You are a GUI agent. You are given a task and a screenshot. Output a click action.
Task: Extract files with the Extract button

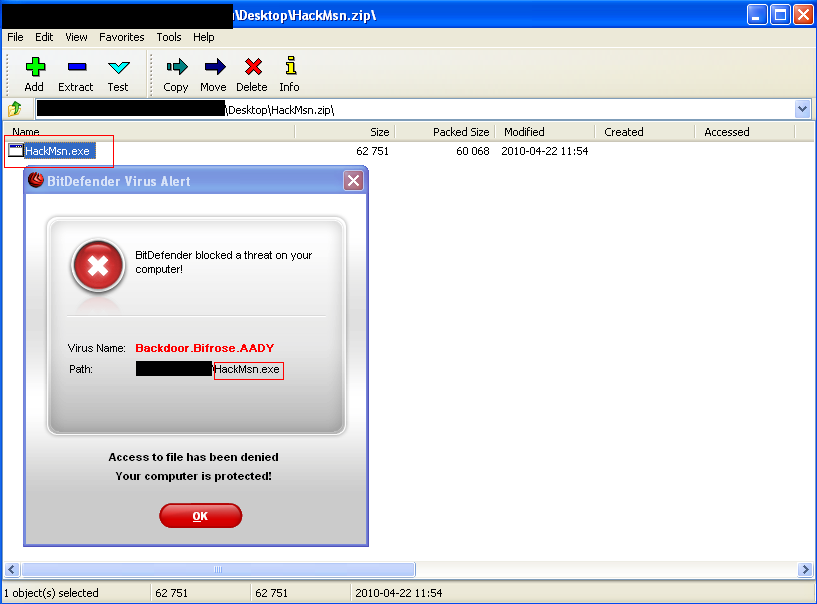[76, 75]
